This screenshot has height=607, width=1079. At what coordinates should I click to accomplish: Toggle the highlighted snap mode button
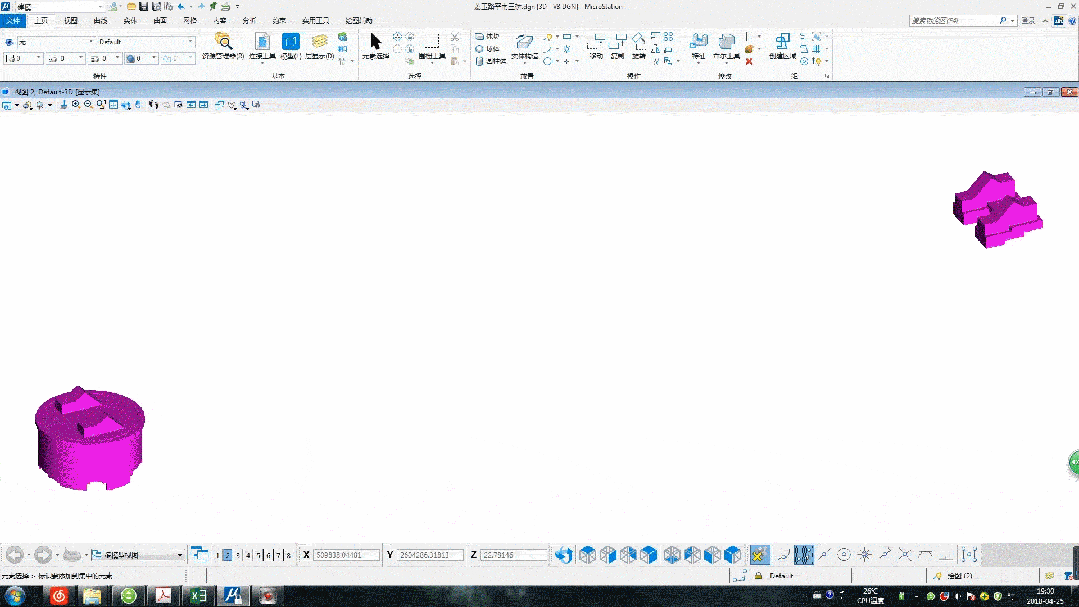[759, 555]
